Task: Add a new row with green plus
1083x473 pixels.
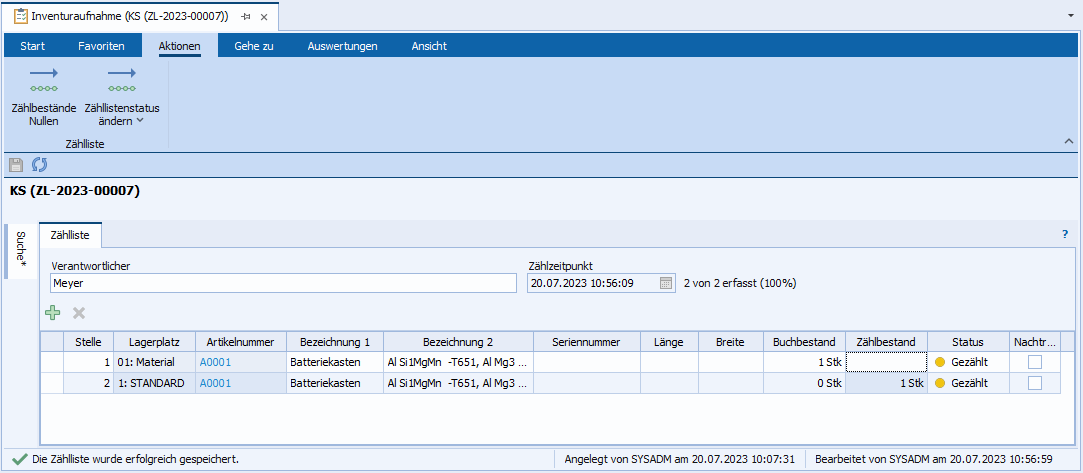Action: click(53, 313)
